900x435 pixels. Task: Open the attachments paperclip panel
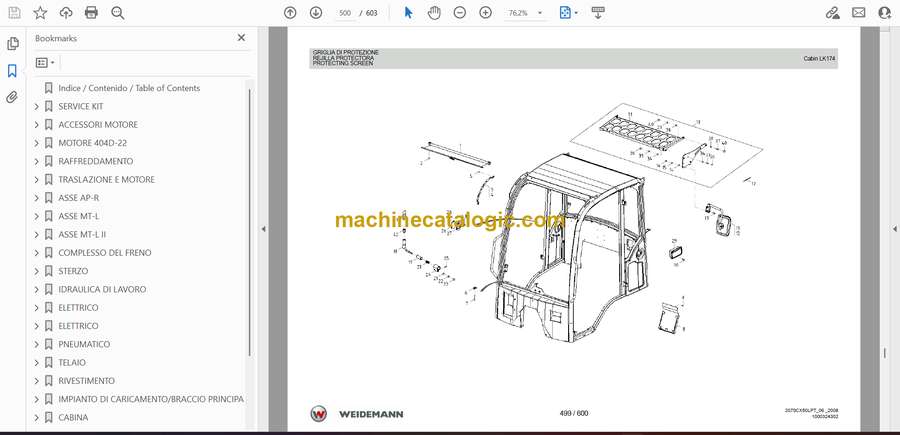pyautogui.click(x=13, y=98)
